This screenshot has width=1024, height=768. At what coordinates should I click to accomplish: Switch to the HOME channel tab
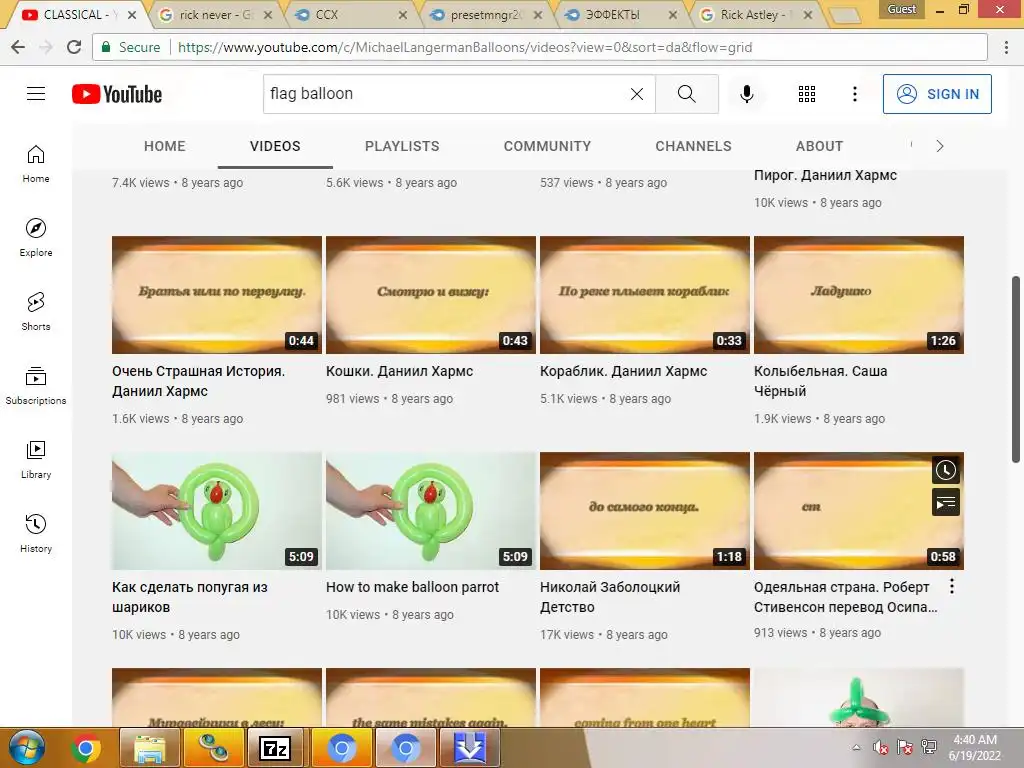point(165,146)
